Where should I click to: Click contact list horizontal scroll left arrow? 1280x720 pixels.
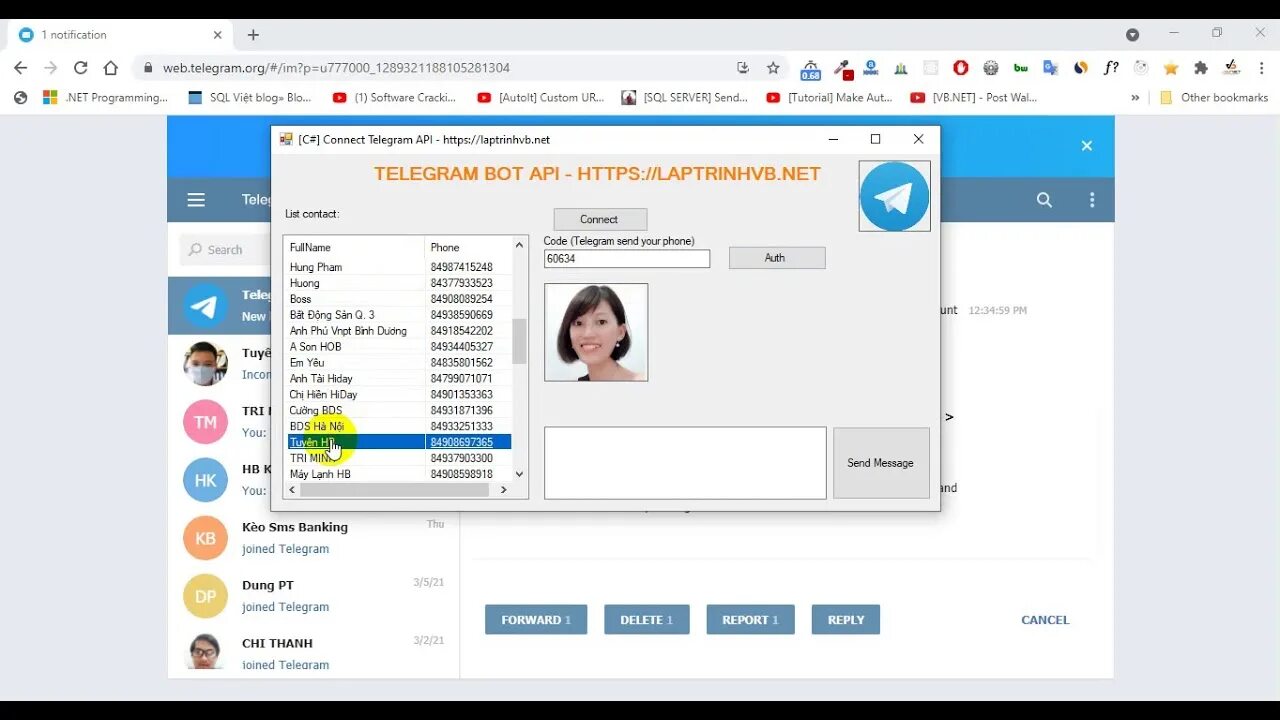pyautogui.click(x=292, y=490)
